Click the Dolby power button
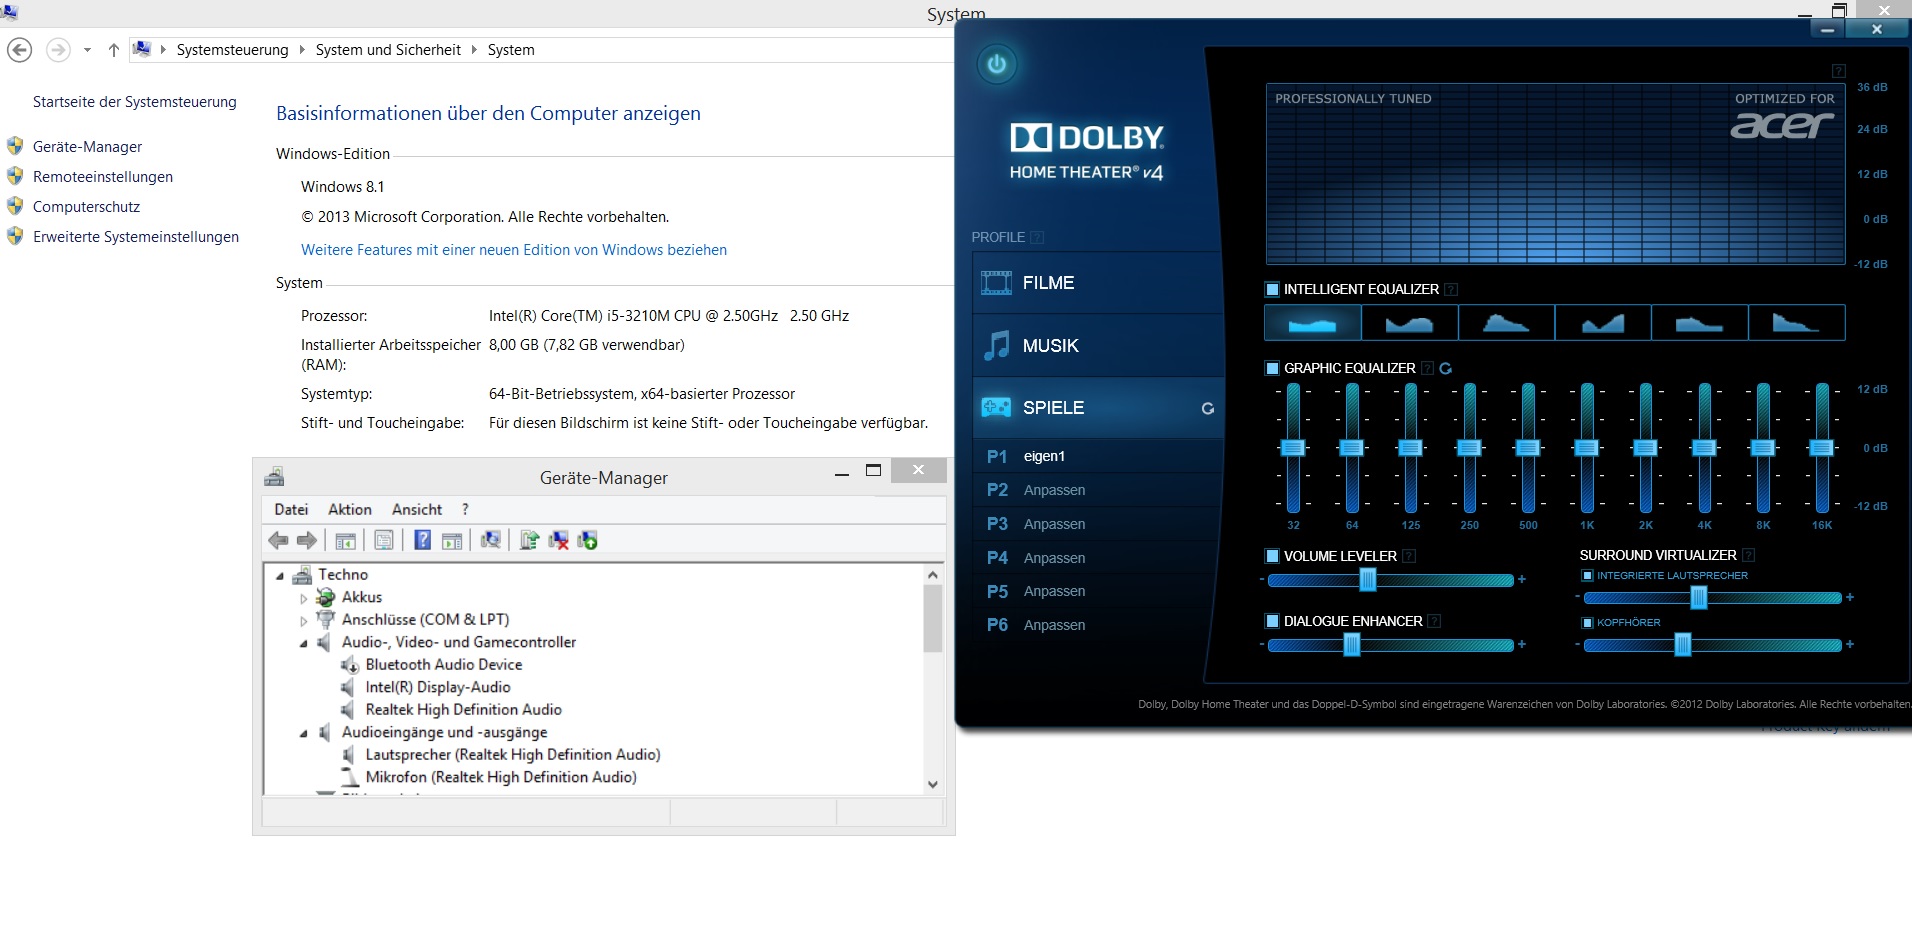 [996, 65]
